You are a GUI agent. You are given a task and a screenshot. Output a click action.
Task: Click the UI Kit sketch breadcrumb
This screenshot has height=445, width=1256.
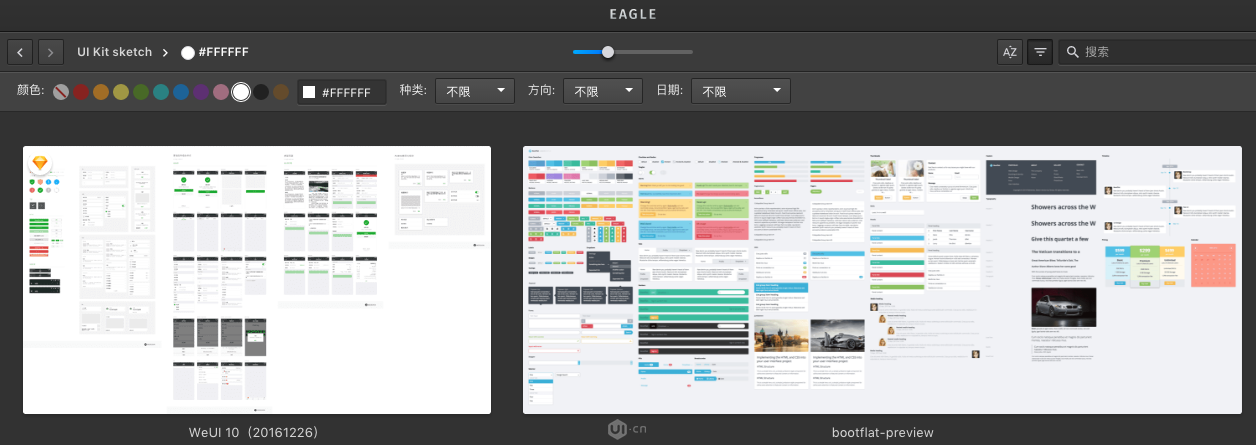[114, 52]
